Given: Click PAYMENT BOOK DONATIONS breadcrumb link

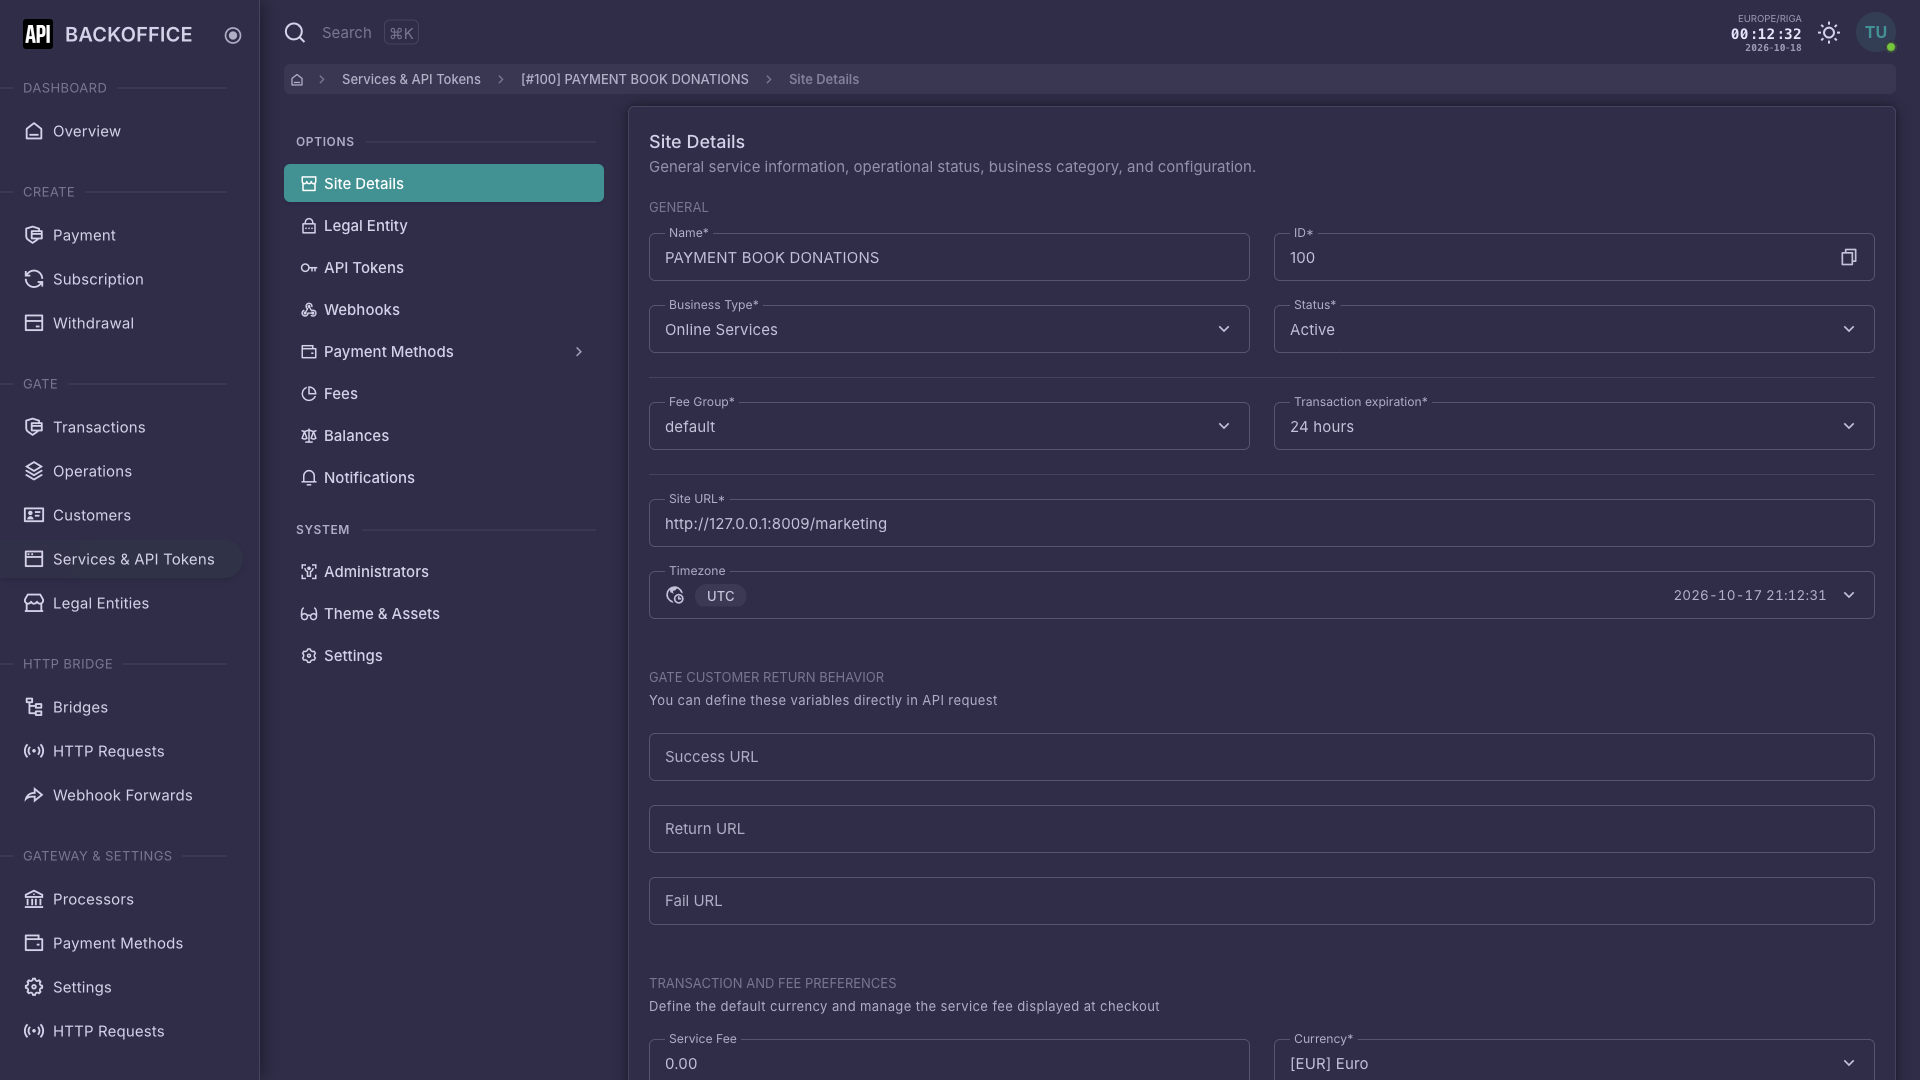Looking at the screenshot, I should click(635, 79).
